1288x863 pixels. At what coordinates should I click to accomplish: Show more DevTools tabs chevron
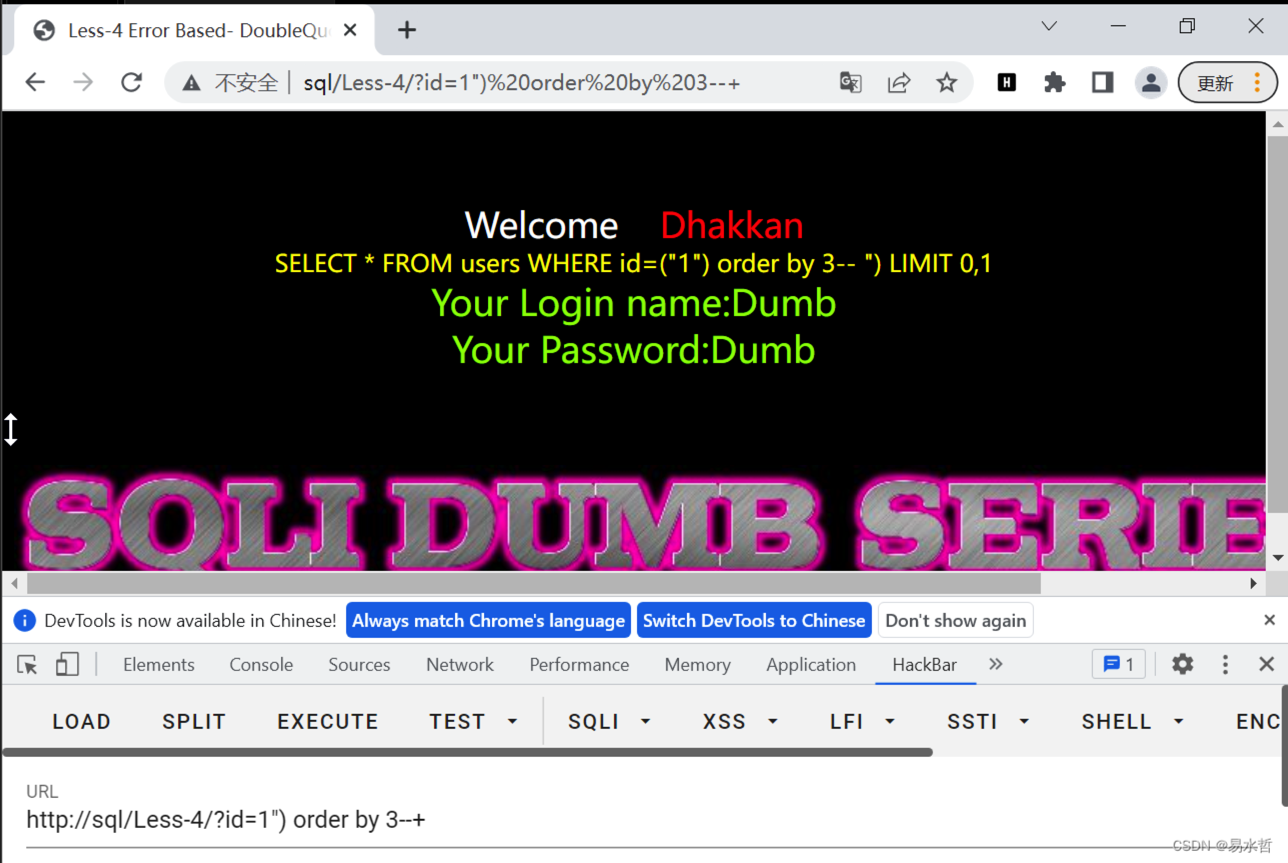click(x=995, y=664)
